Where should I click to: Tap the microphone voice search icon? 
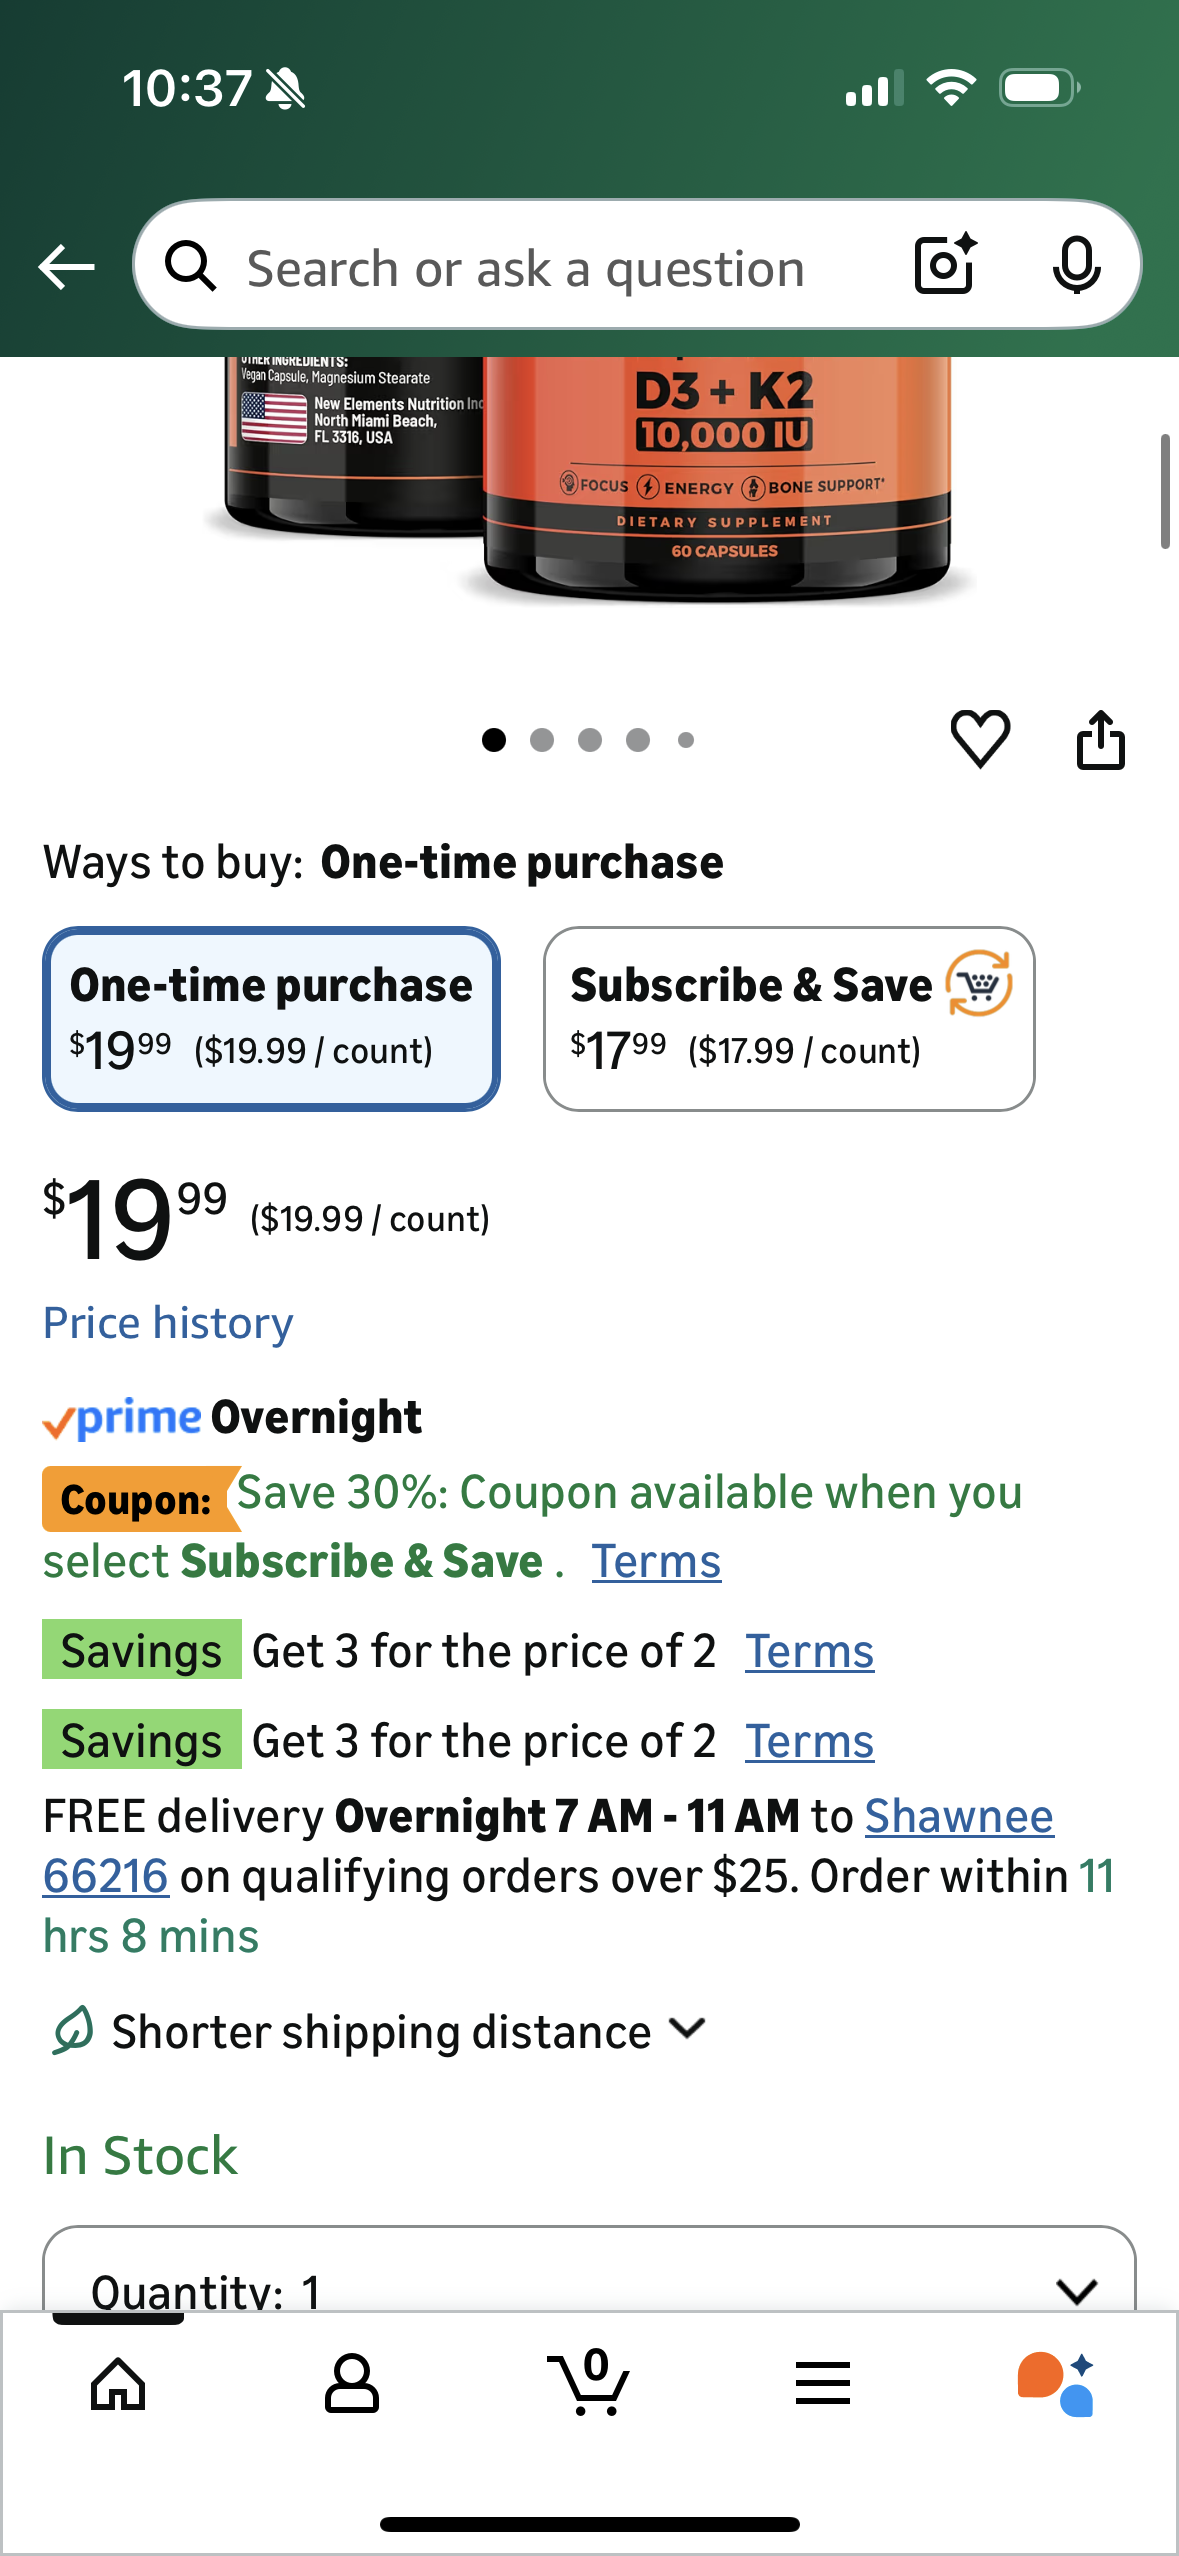[x=1076, y=266]
